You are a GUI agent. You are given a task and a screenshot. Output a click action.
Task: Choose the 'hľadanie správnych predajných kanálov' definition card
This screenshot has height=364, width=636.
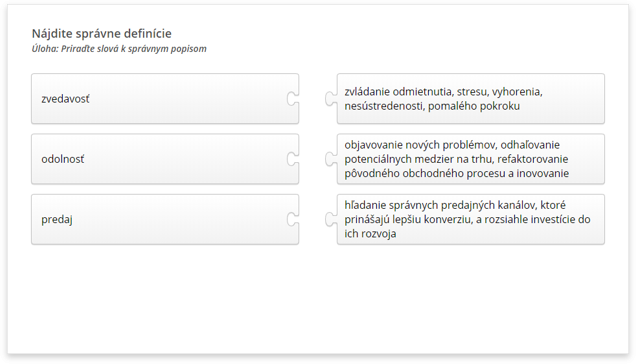[x=471, y=219]
